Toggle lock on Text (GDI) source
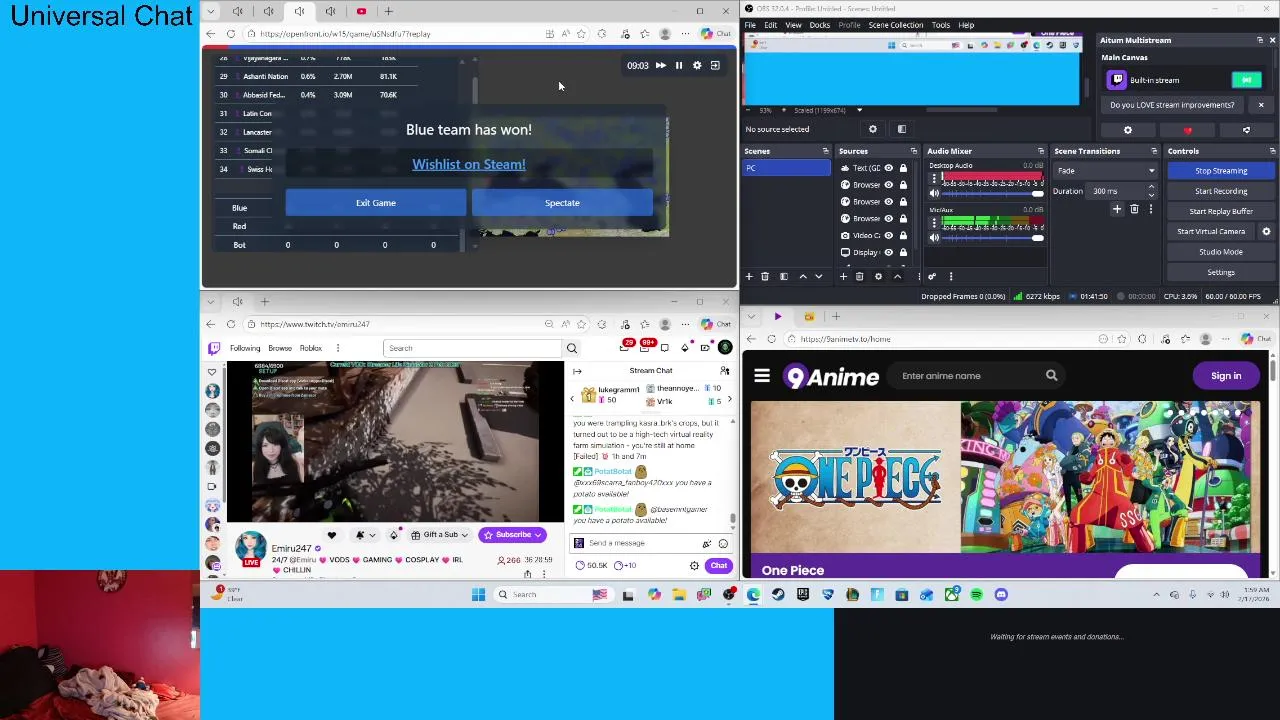The width and height of the screenshot is (1280, 720). click(903, 168)
